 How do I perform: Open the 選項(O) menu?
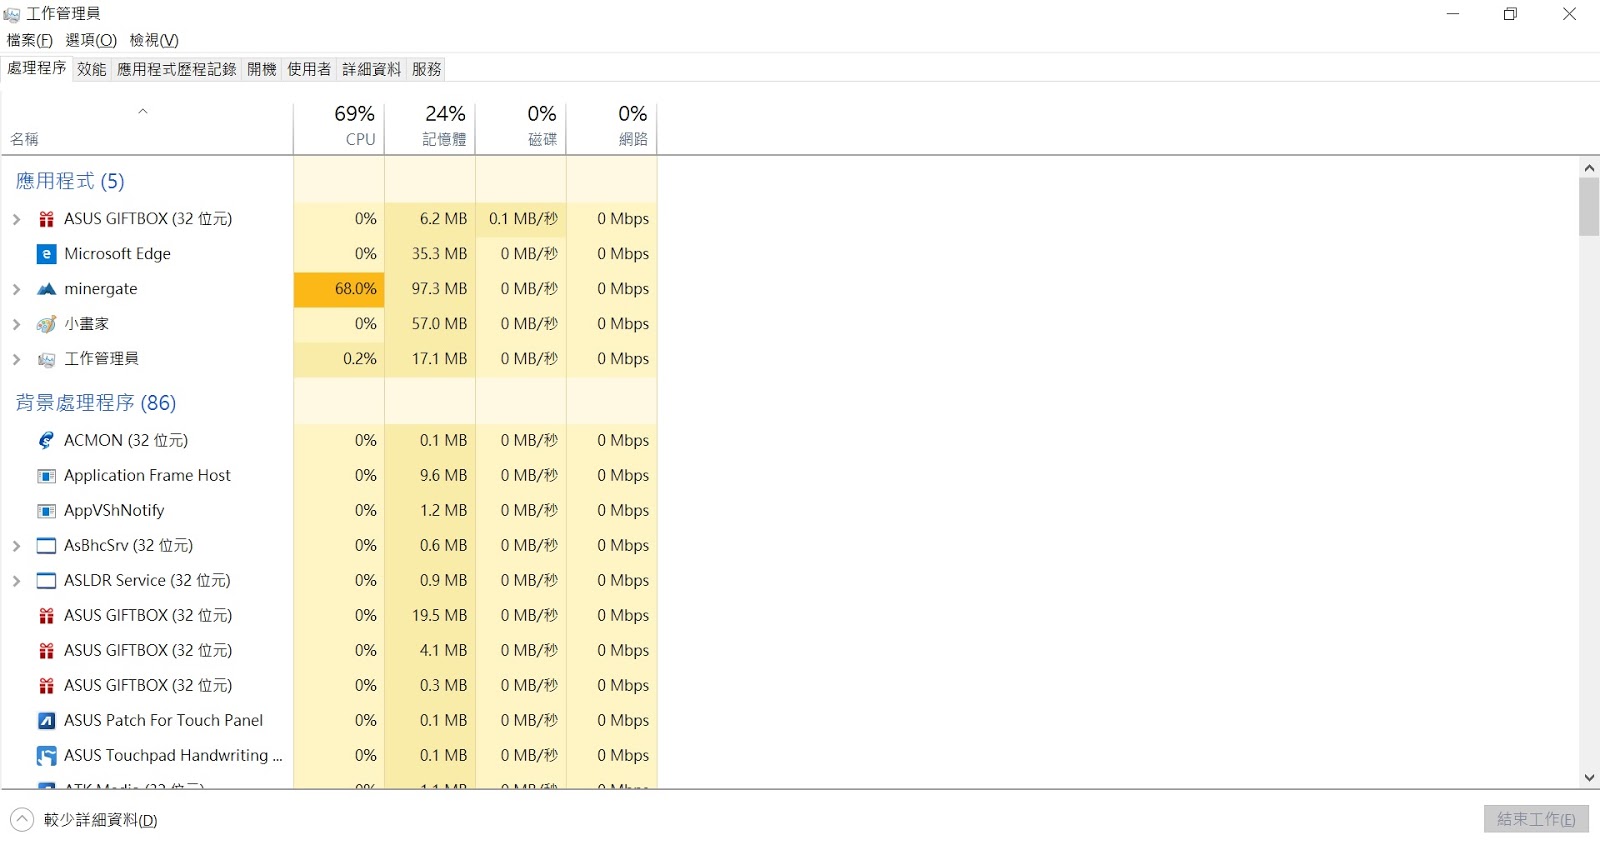[91, 40]
